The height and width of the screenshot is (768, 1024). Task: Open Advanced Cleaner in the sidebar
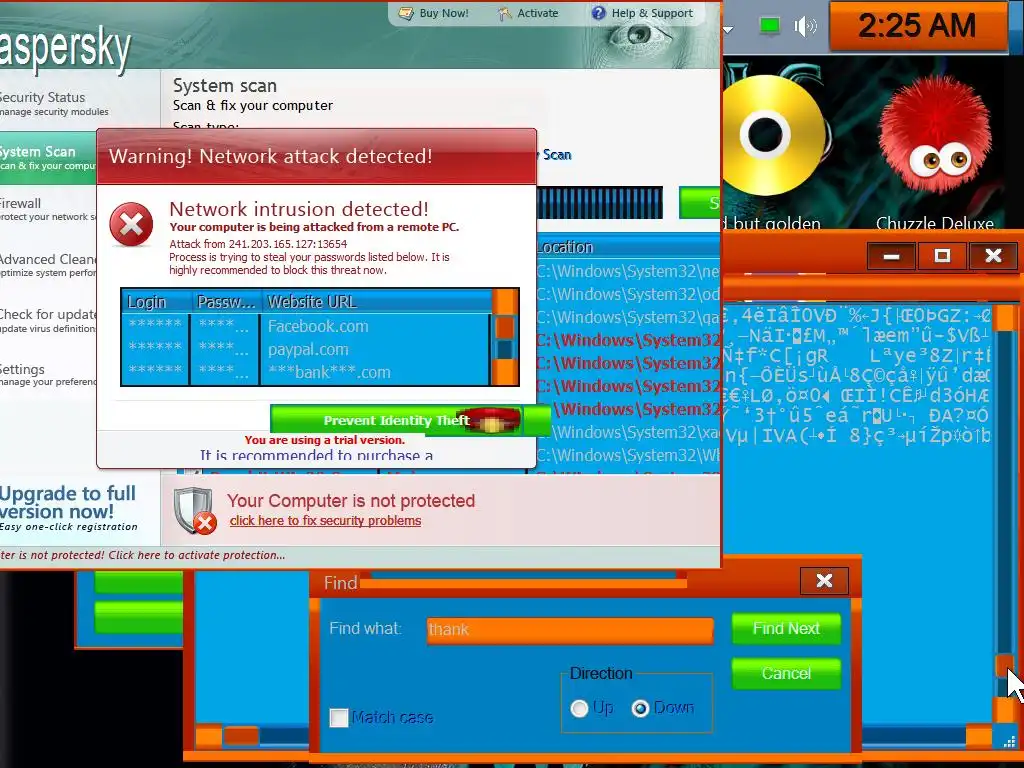pyautogui.click(x=47, y=265)
